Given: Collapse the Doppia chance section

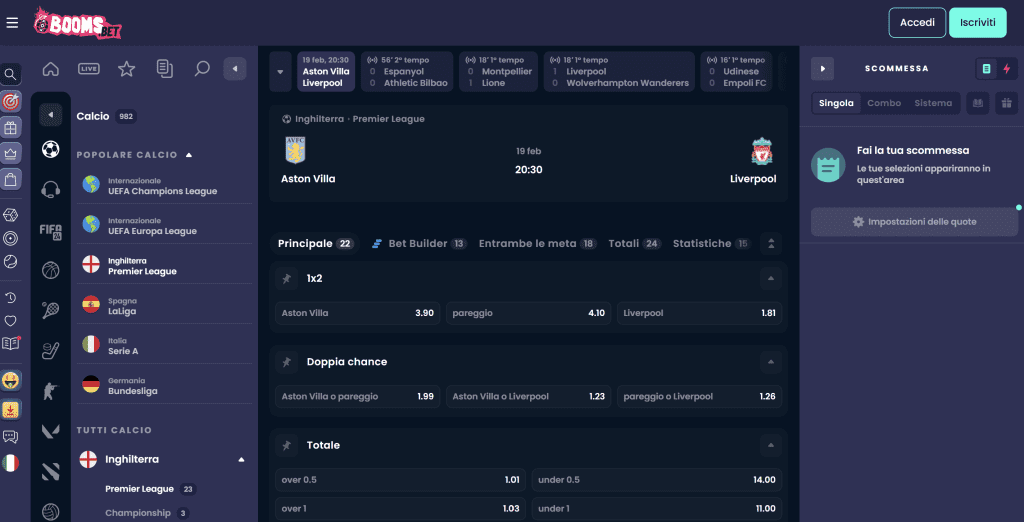Looking at the screenshot, I should click(x=771, y=362).
